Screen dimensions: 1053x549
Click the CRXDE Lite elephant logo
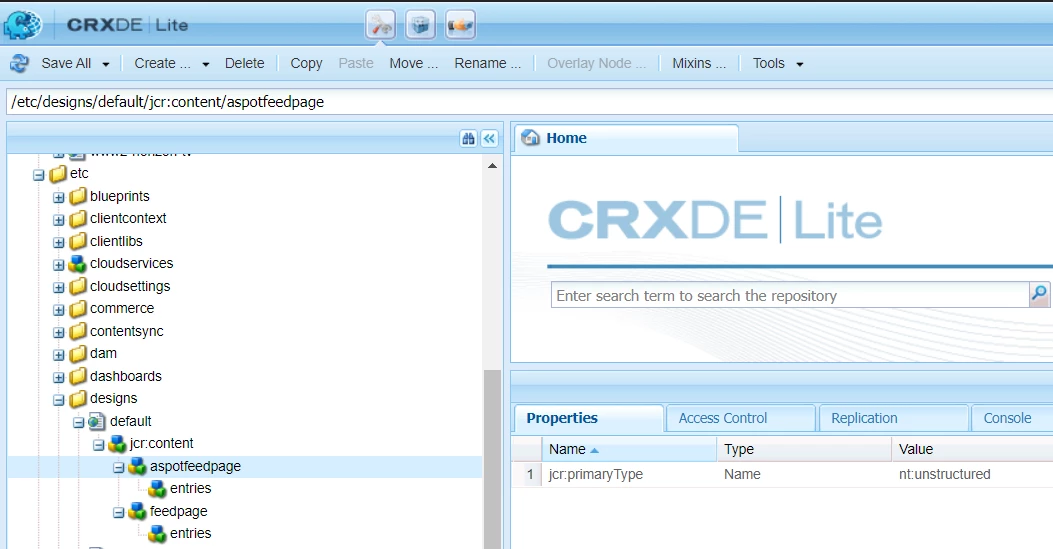pyautogui.click(x=22, y=25)
